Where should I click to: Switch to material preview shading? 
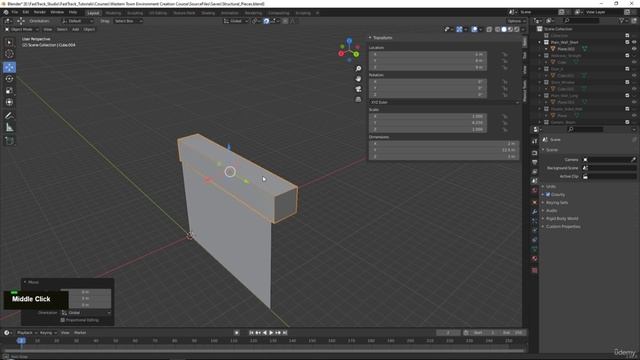click(x=510, y=29)
